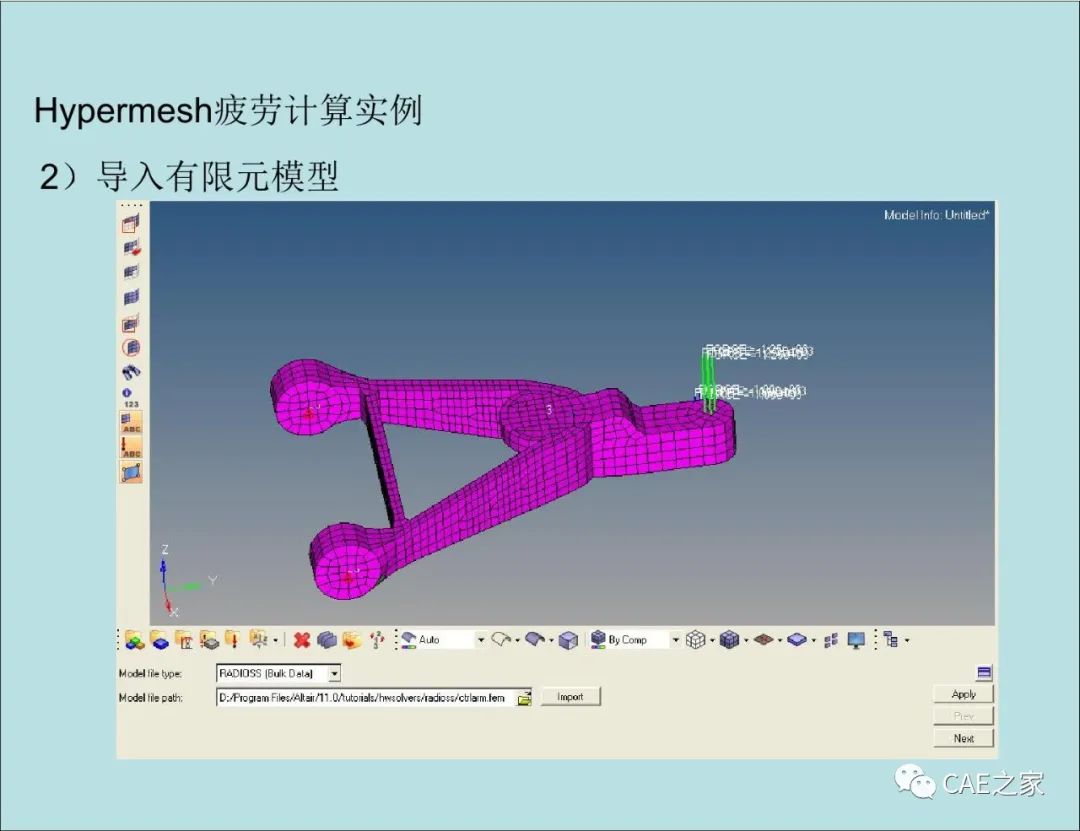Viewport: 1080px width, 831px height.
Task: Click the blue info 123 numbers icon
Action: click(131, 398)
